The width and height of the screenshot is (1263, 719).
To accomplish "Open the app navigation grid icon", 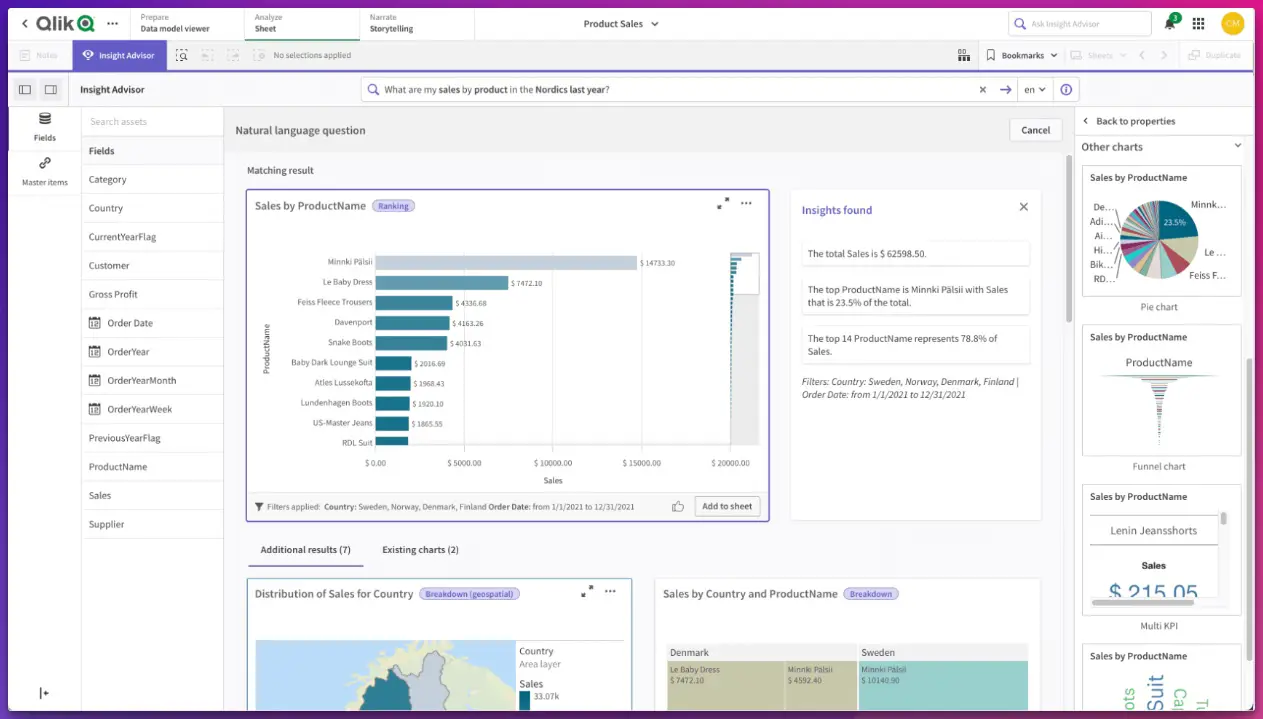I will point(1198,23).
